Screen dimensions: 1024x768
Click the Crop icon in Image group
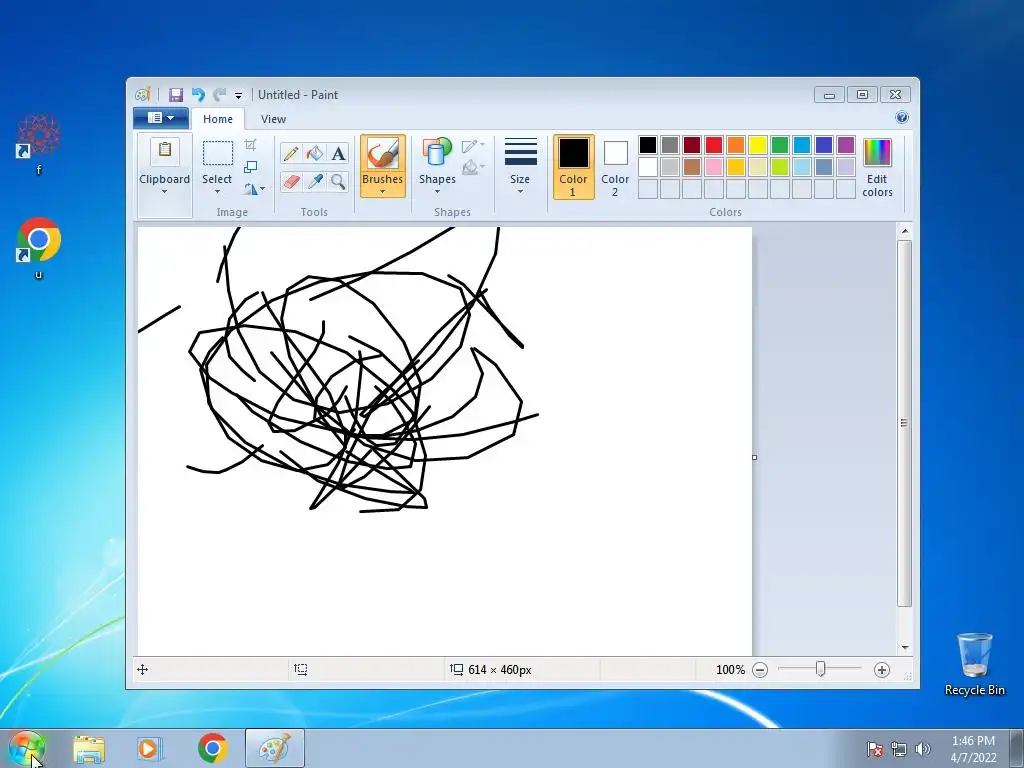[x=251, y=145]
